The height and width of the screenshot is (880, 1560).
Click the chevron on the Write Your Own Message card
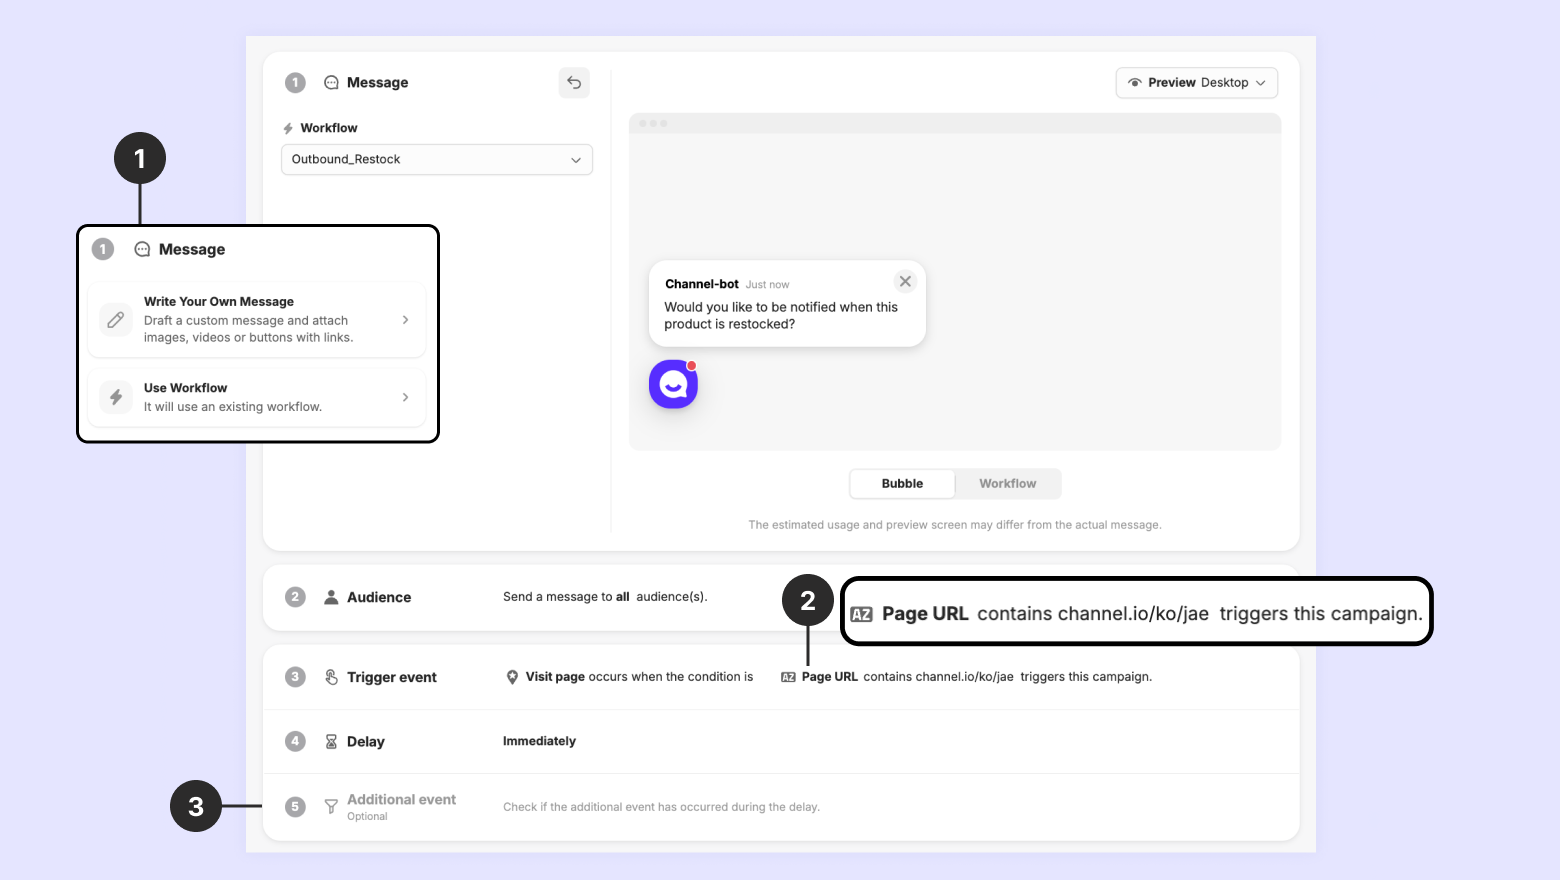click(x=405, y=320)
